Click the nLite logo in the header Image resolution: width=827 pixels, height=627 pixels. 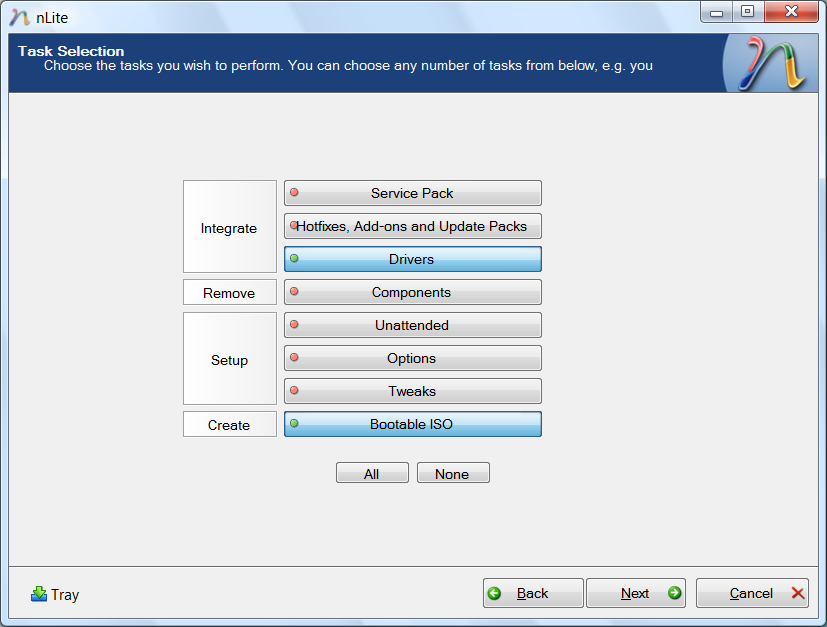coord(767,64)
